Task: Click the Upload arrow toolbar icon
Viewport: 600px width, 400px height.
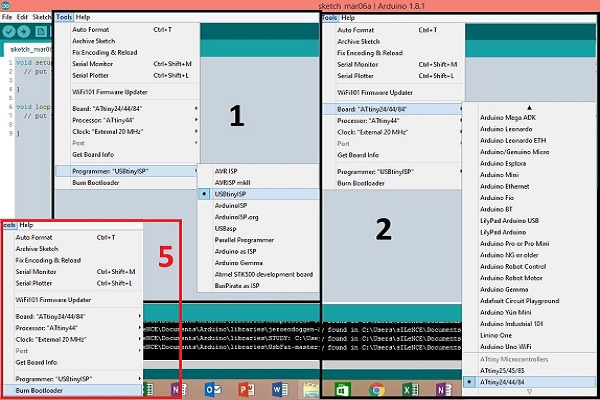Action: (x=23, y=31)
